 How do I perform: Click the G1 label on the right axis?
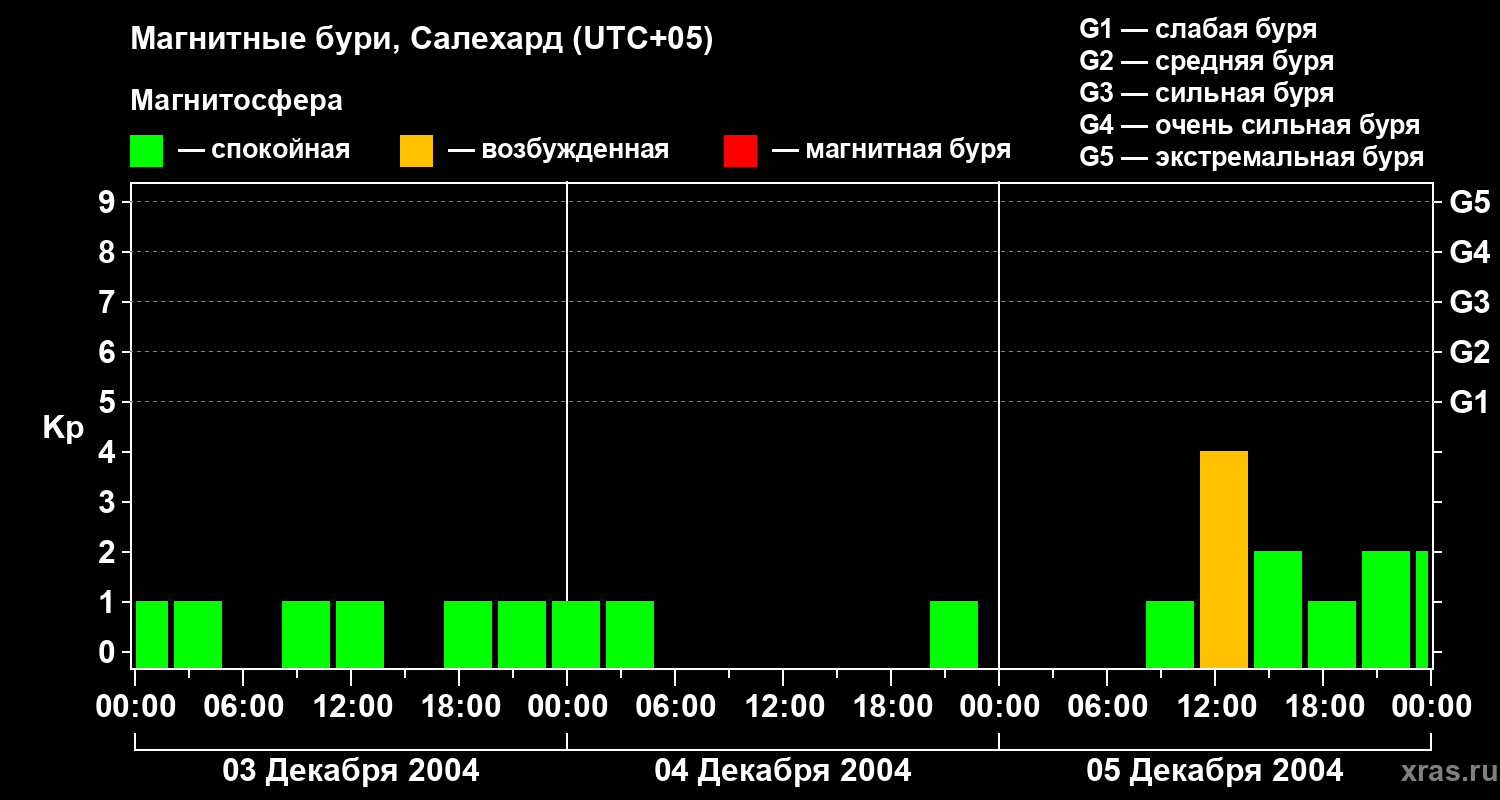pos(1469,402)
